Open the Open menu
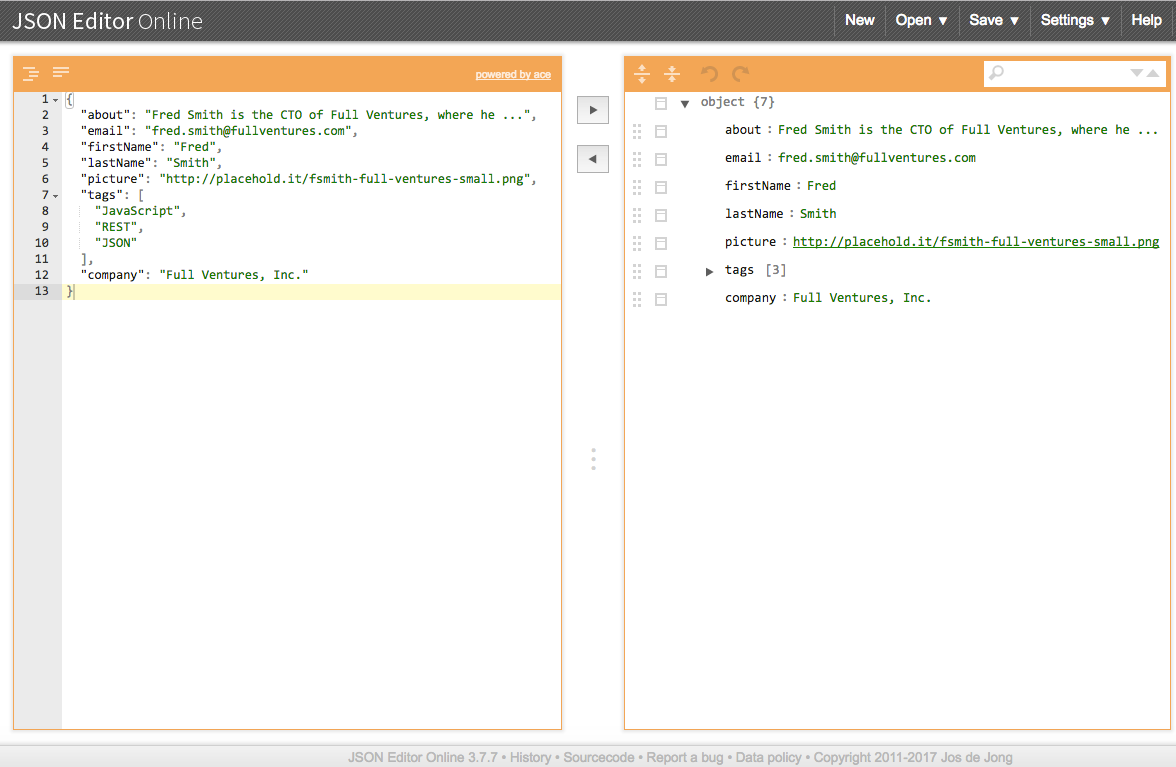 pyautogui.click(x=920, y=20)
